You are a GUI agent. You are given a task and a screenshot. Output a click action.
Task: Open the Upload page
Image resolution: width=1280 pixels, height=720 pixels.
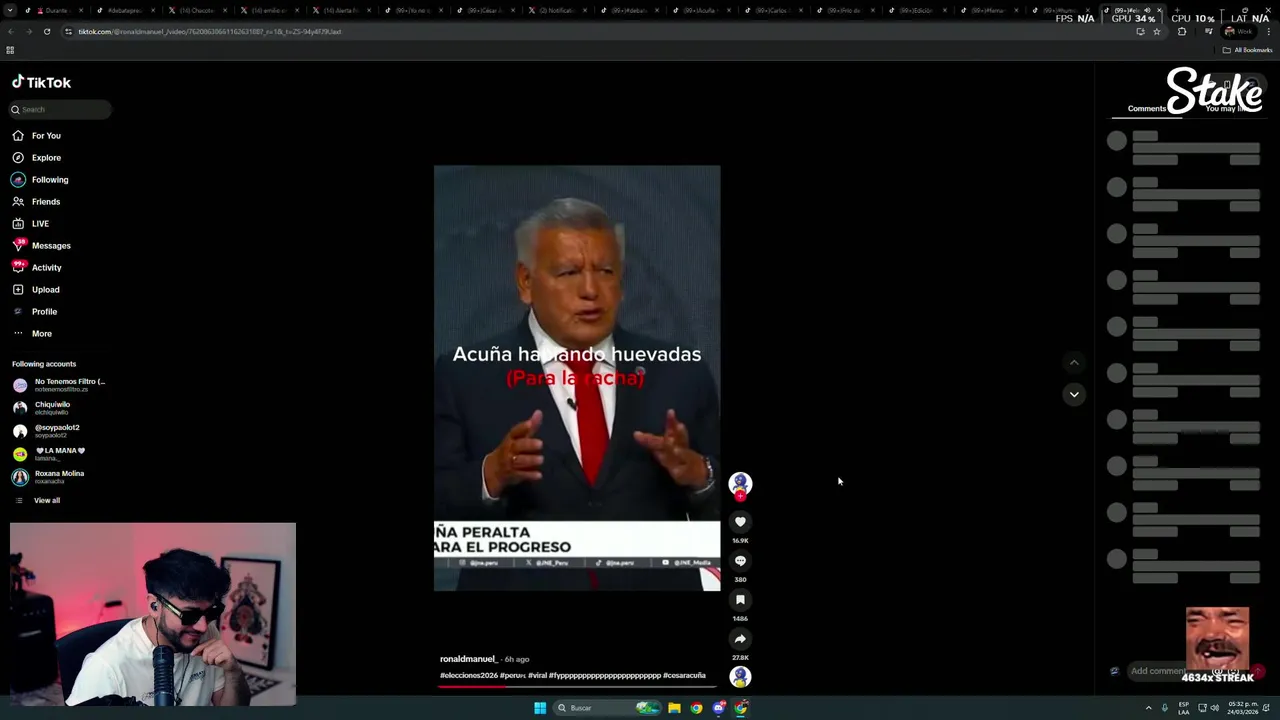pos(45,290)
